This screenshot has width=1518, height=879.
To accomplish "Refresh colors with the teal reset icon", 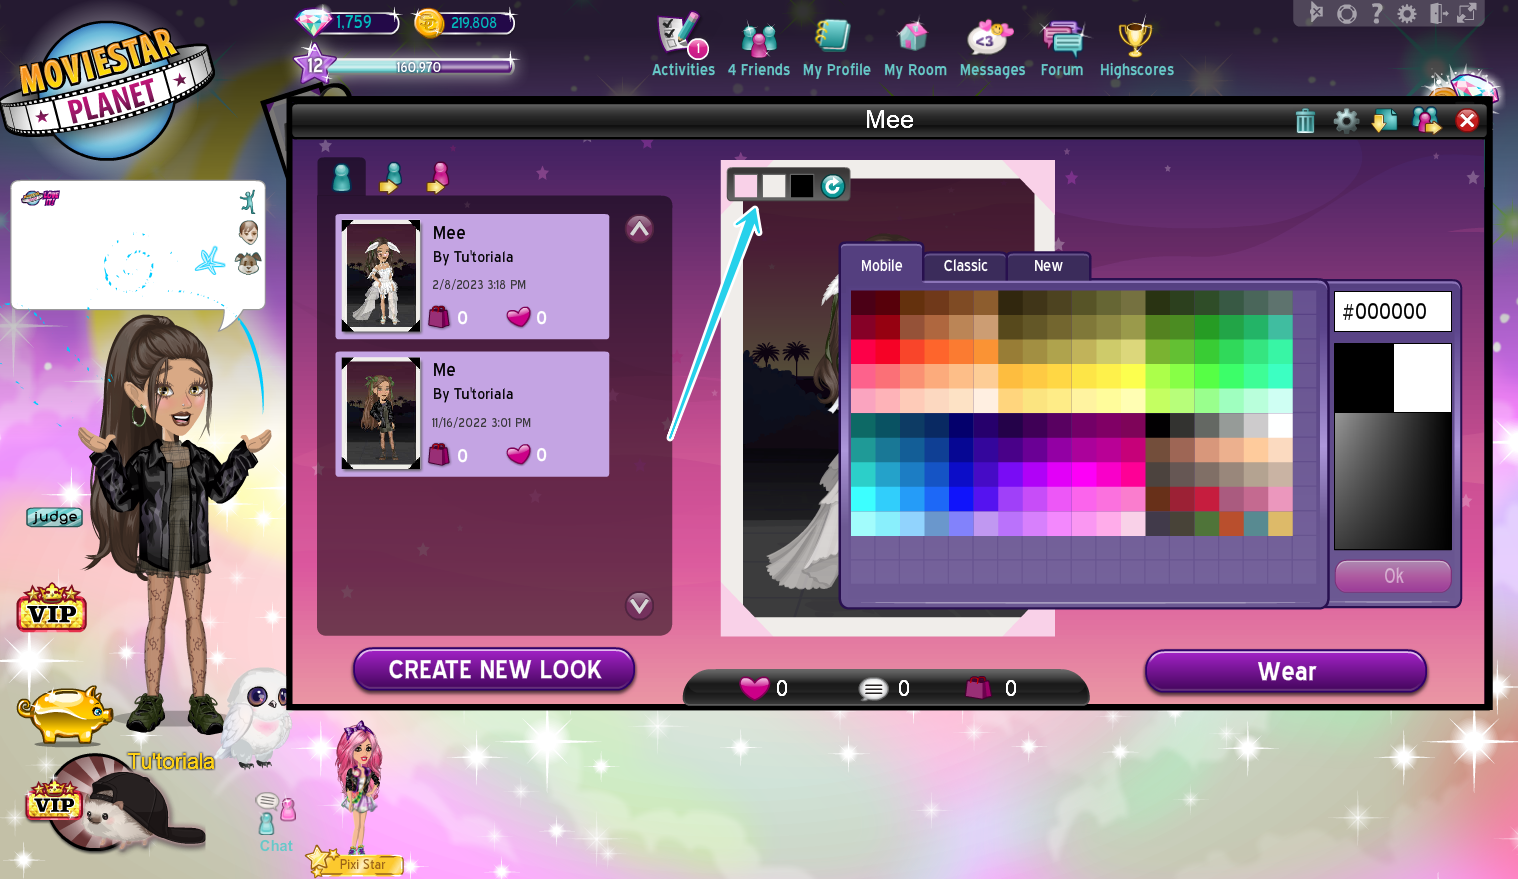I will tap(833, 184).
